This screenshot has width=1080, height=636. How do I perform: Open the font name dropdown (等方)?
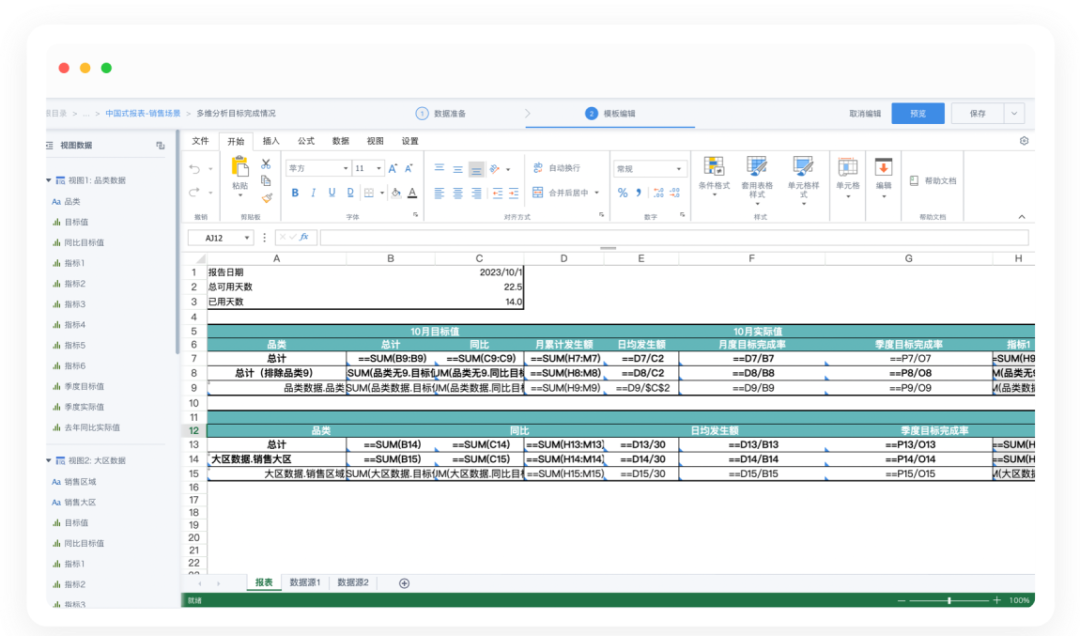[318, 169]
